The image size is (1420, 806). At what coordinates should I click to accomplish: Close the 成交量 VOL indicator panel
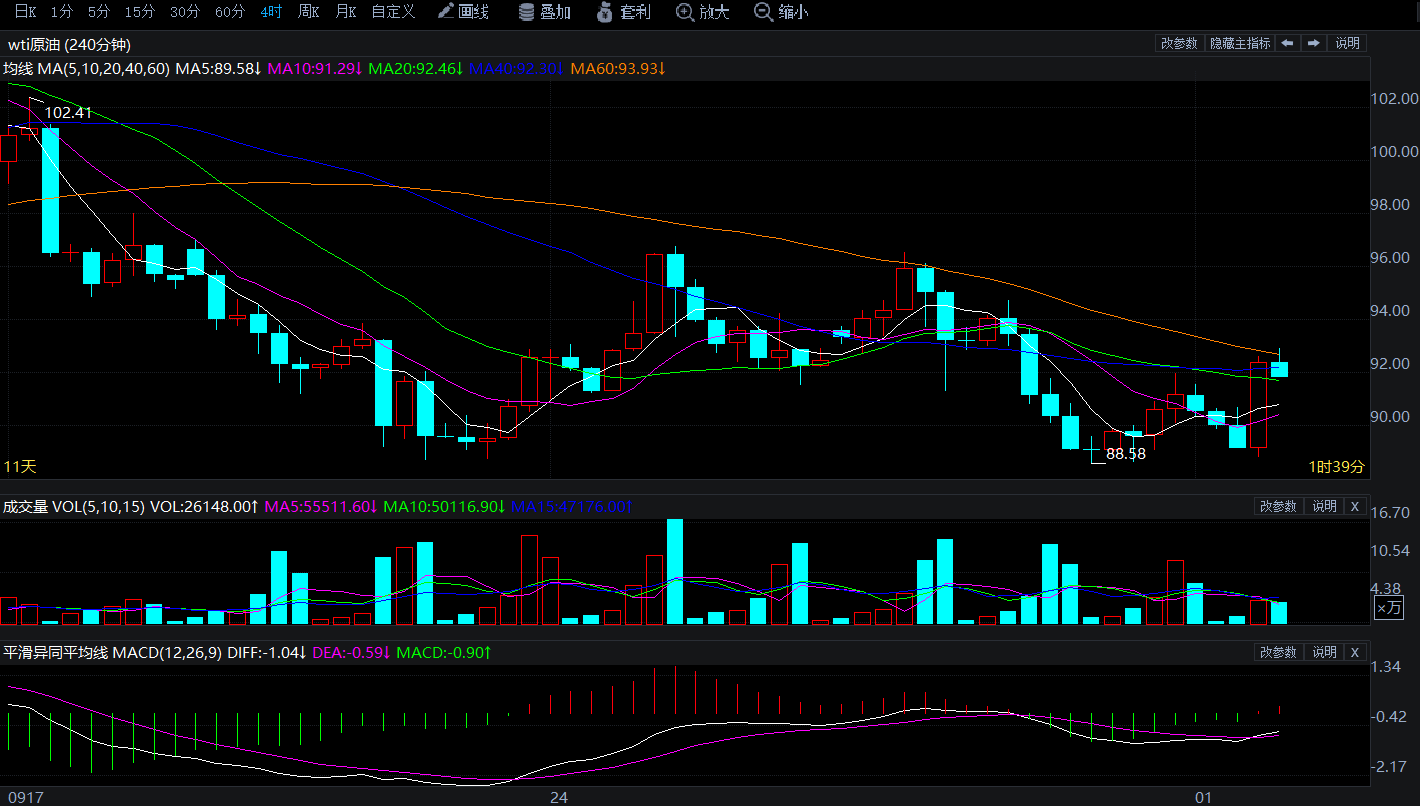click(x=1355, y=506)
